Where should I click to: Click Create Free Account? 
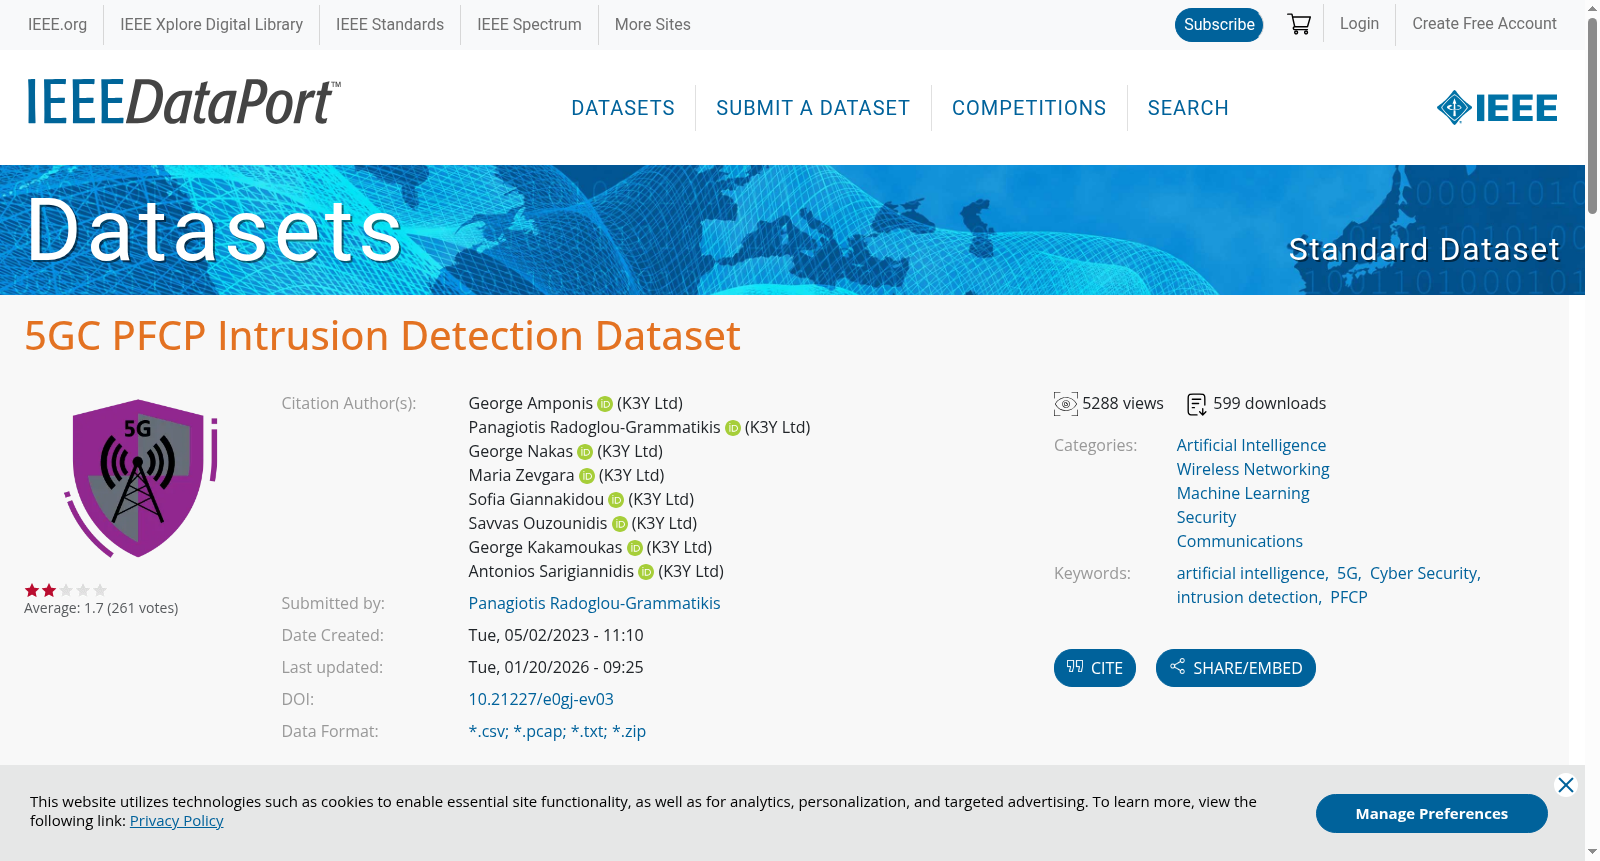[x=1484, y=24]
